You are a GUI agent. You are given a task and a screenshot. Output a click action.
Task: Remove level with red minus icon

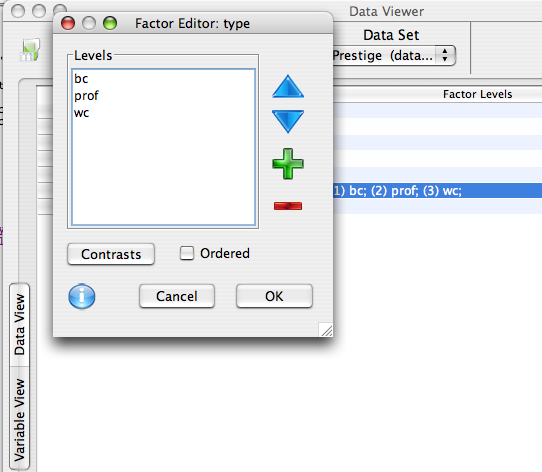pos(288,206)
